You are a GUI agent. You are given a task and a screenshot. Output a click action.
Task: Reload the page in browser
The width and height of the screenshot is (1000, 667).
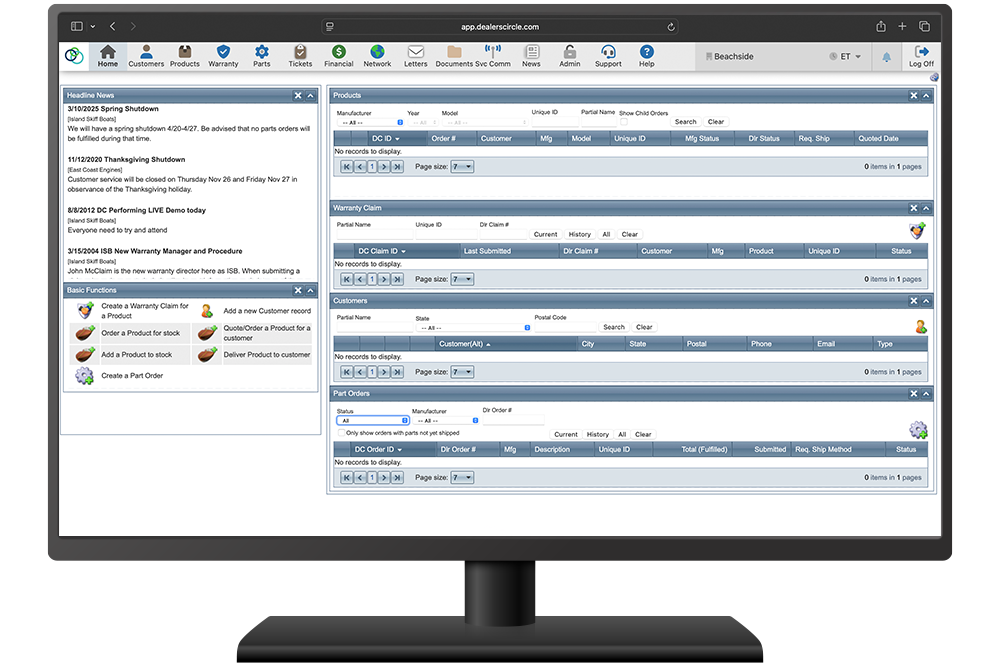click(x=671, y=27)
